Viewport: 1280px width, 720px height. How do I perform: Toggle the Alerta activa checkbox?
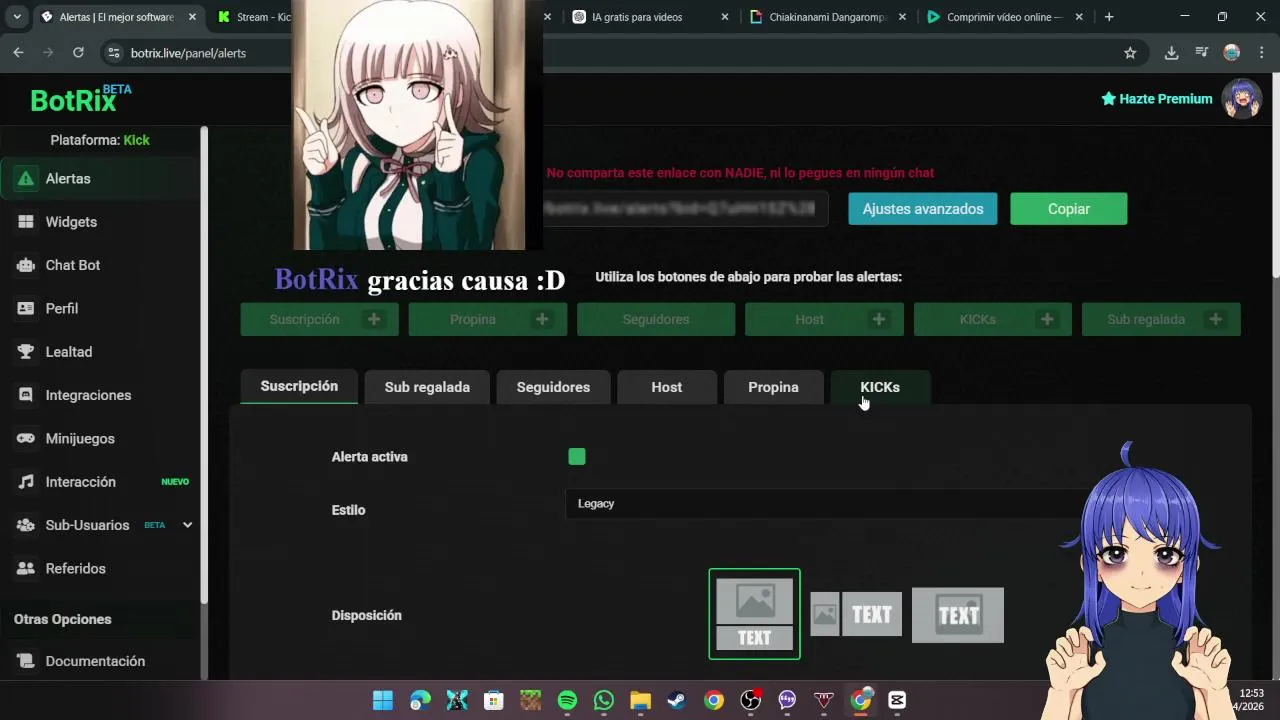pos(577,457)
